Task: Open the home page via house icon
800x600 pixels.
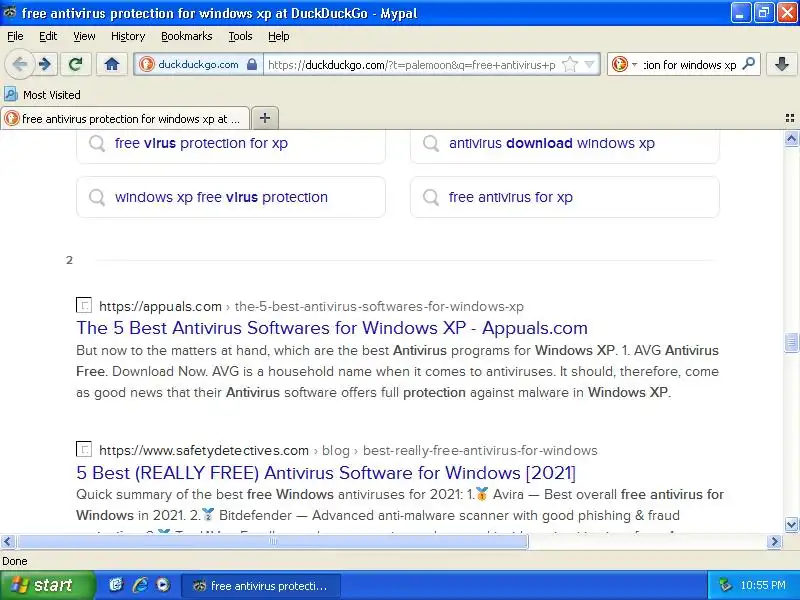Action: (x=112, y=64)
